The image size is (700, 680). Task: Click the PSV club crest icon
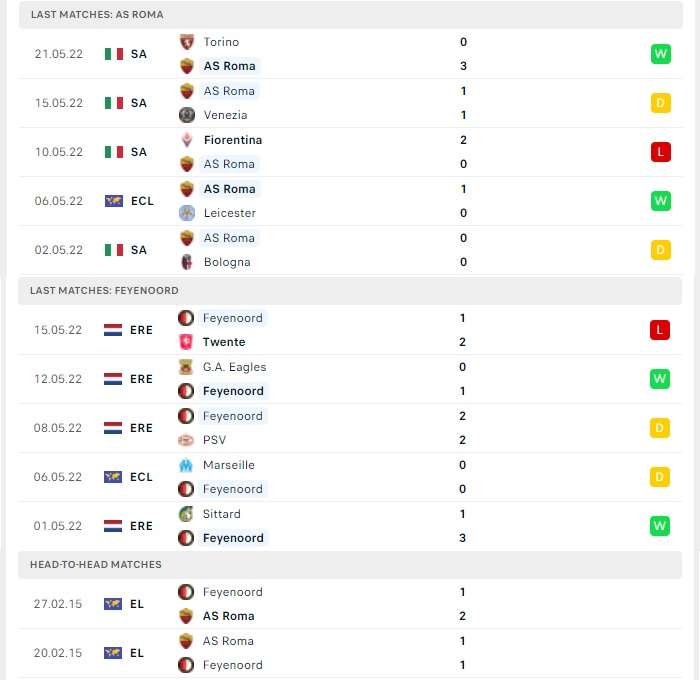tap(186, 440)
